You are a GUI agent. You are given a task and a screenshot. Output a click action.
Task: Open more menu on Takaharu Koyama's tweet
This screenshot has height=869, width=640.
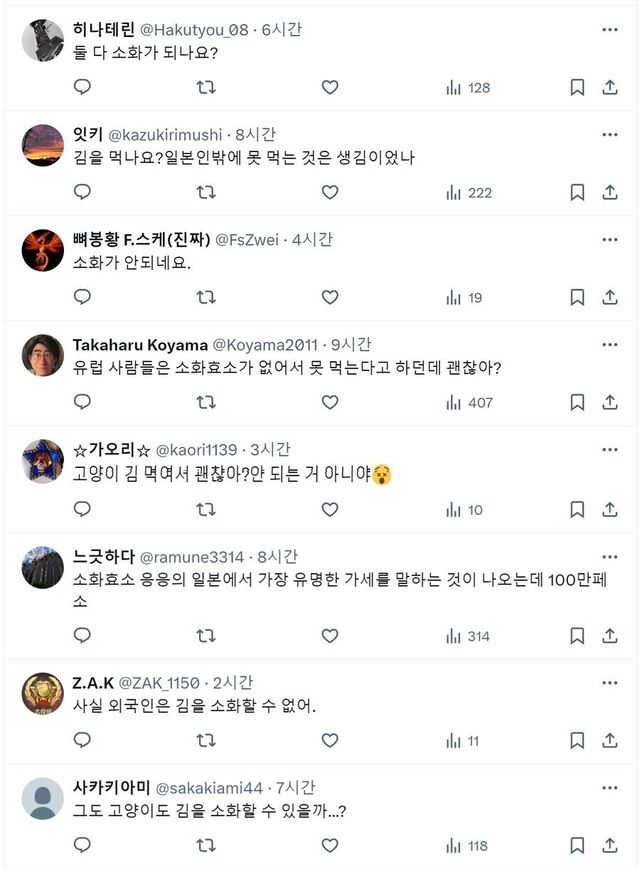click(609, 344)
